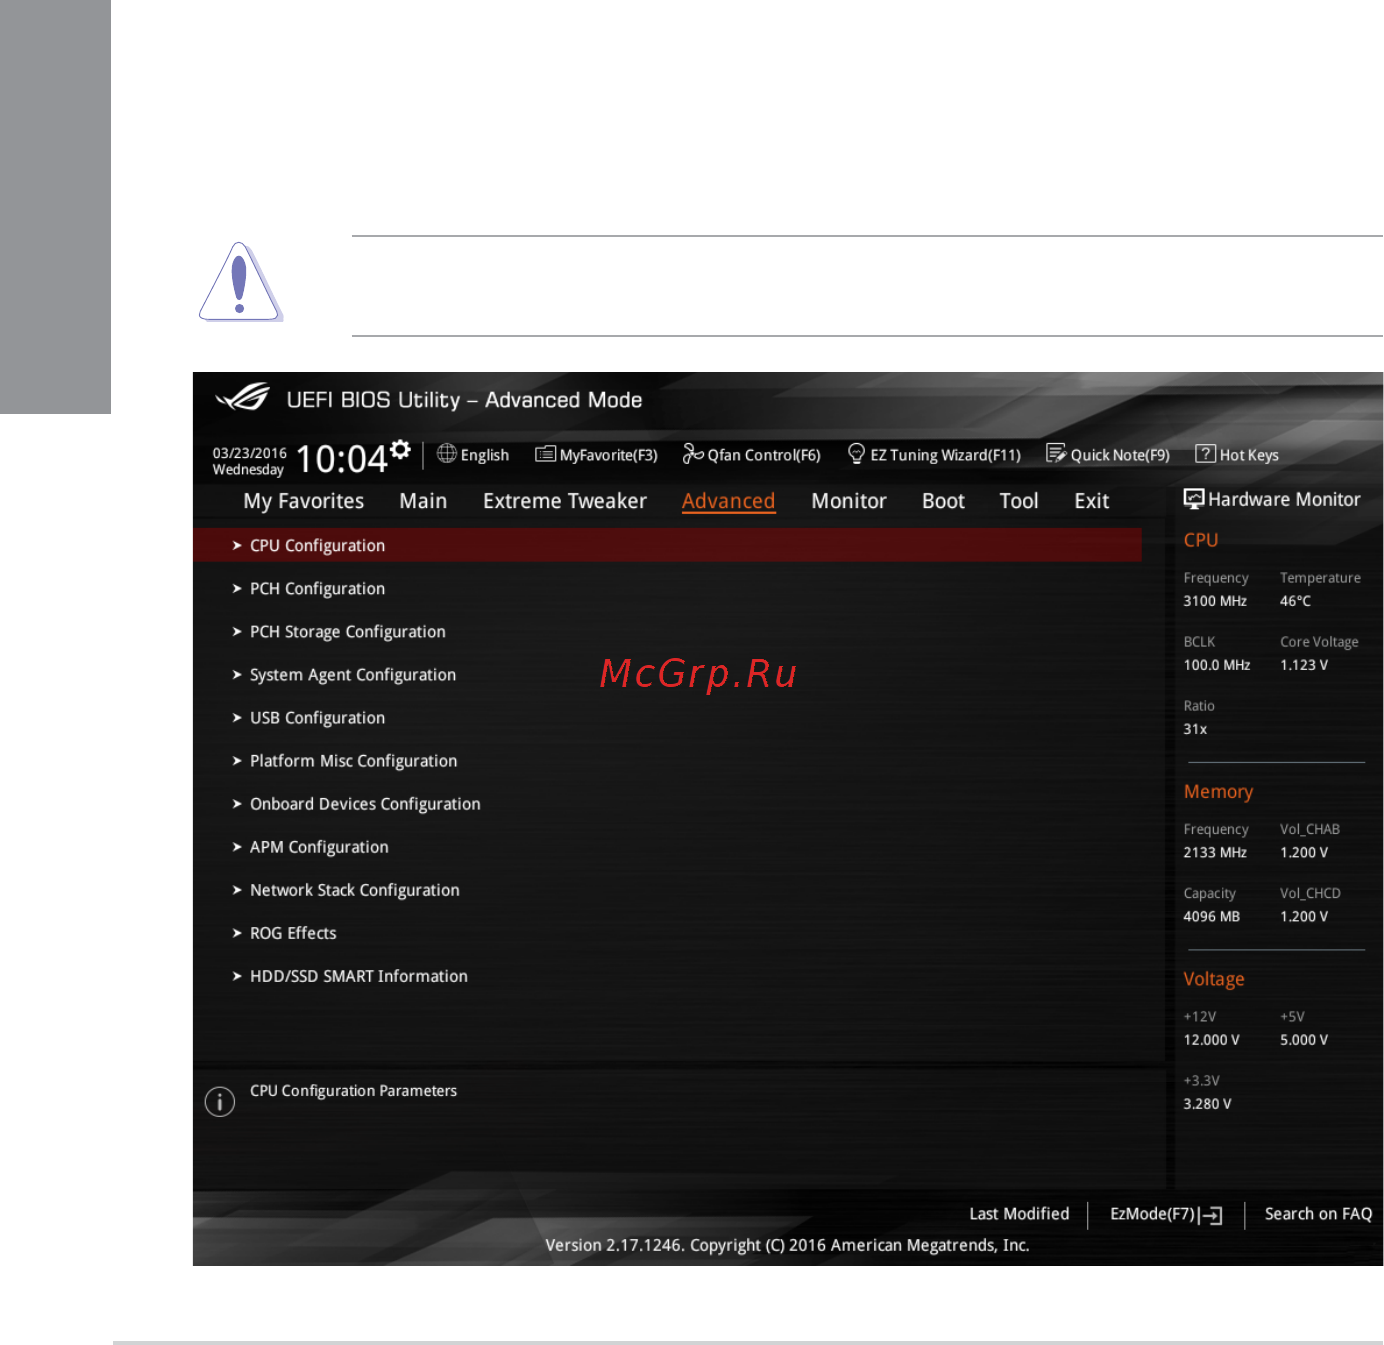
Task: Expand PCH Storage Configuration arrow
Action: 237,631
